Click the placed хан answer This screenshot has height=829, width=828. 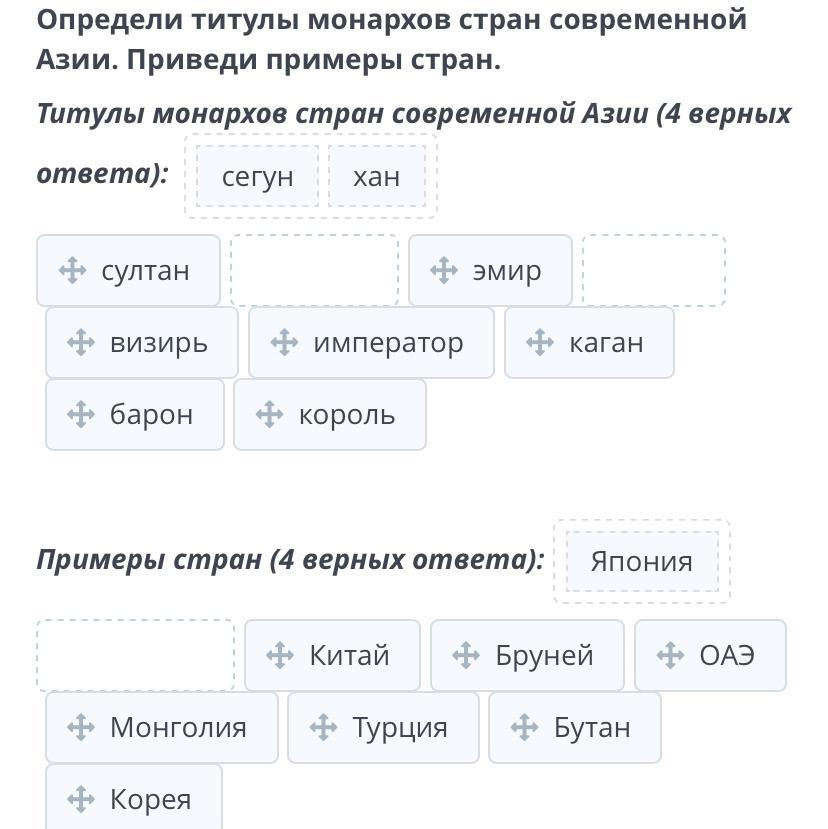click(376, 176)
